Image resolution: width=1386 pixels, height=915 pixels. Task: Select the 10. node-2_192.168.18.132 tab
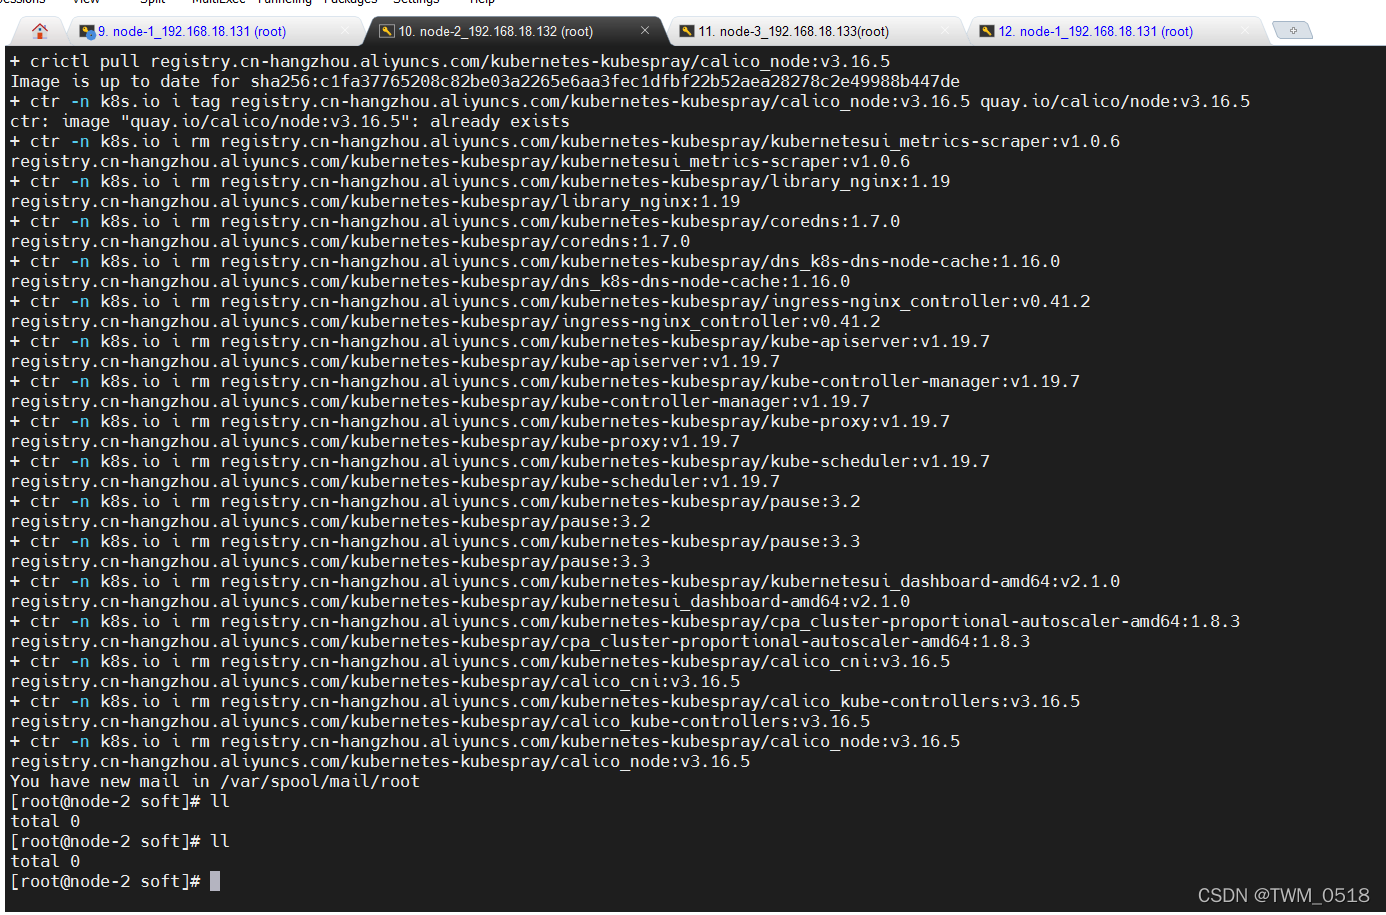coord(496,31)
